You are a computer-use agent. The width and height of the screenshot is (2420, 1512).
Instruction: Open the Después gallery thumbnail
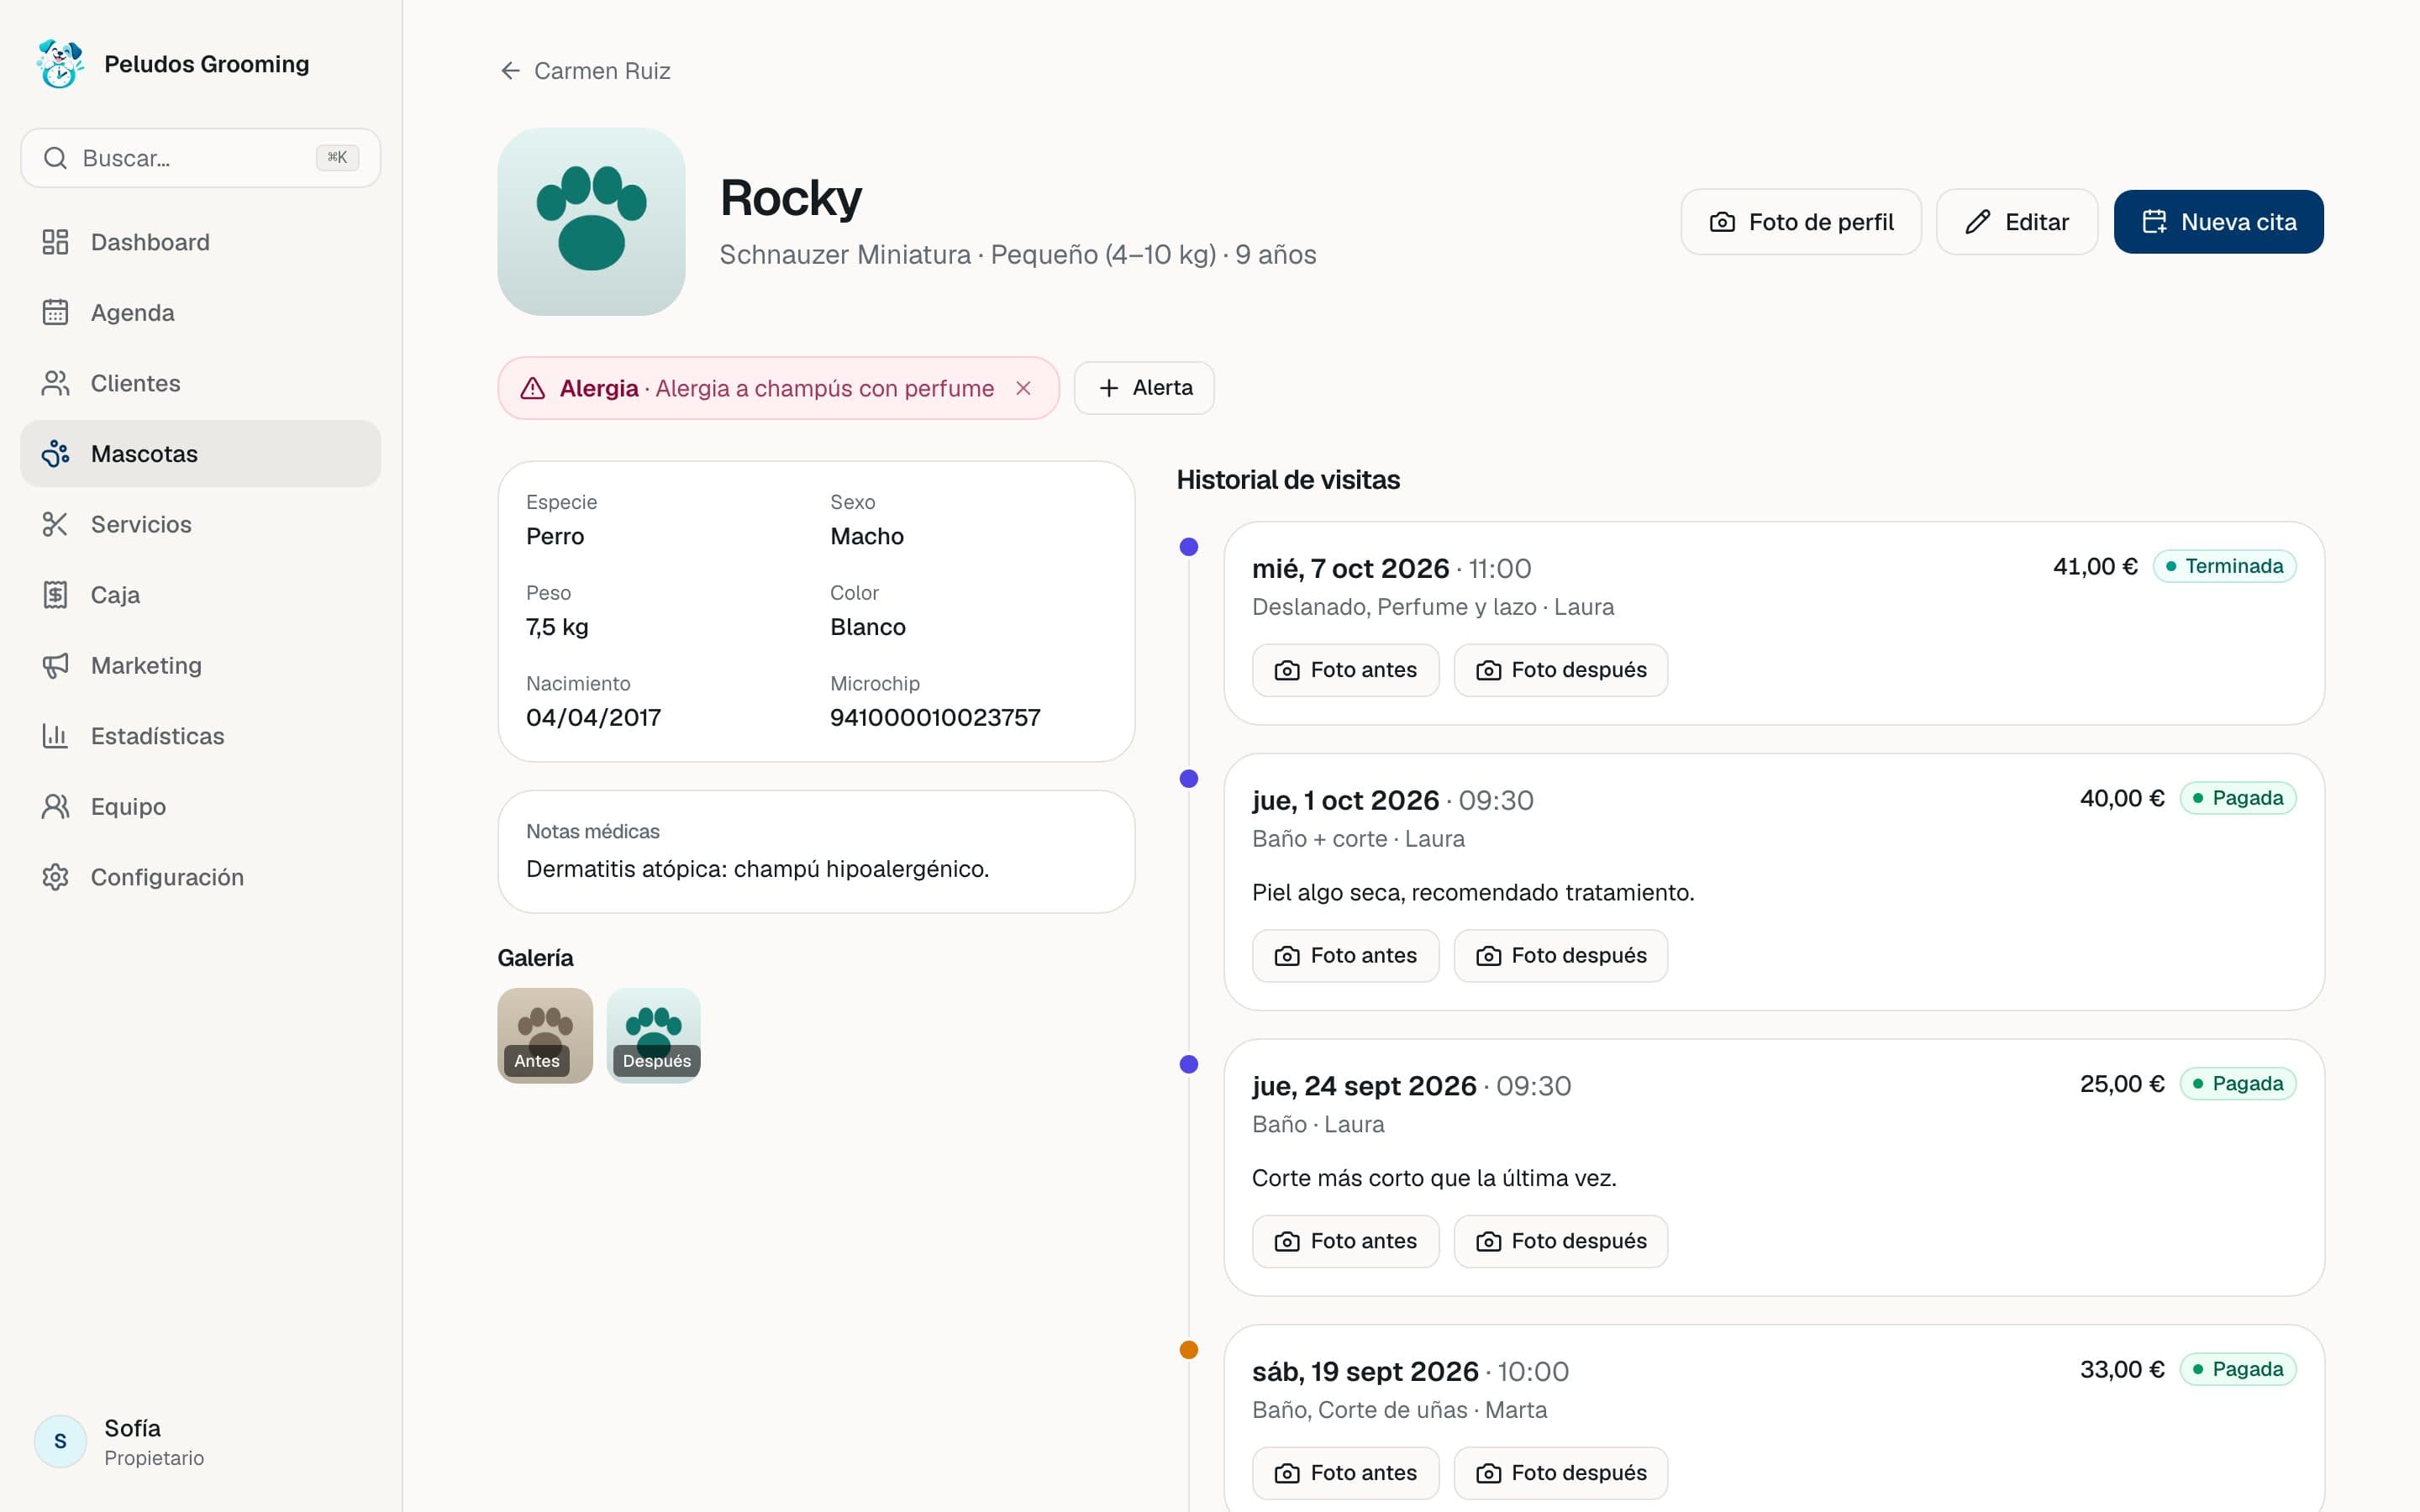coord(654,1035)
